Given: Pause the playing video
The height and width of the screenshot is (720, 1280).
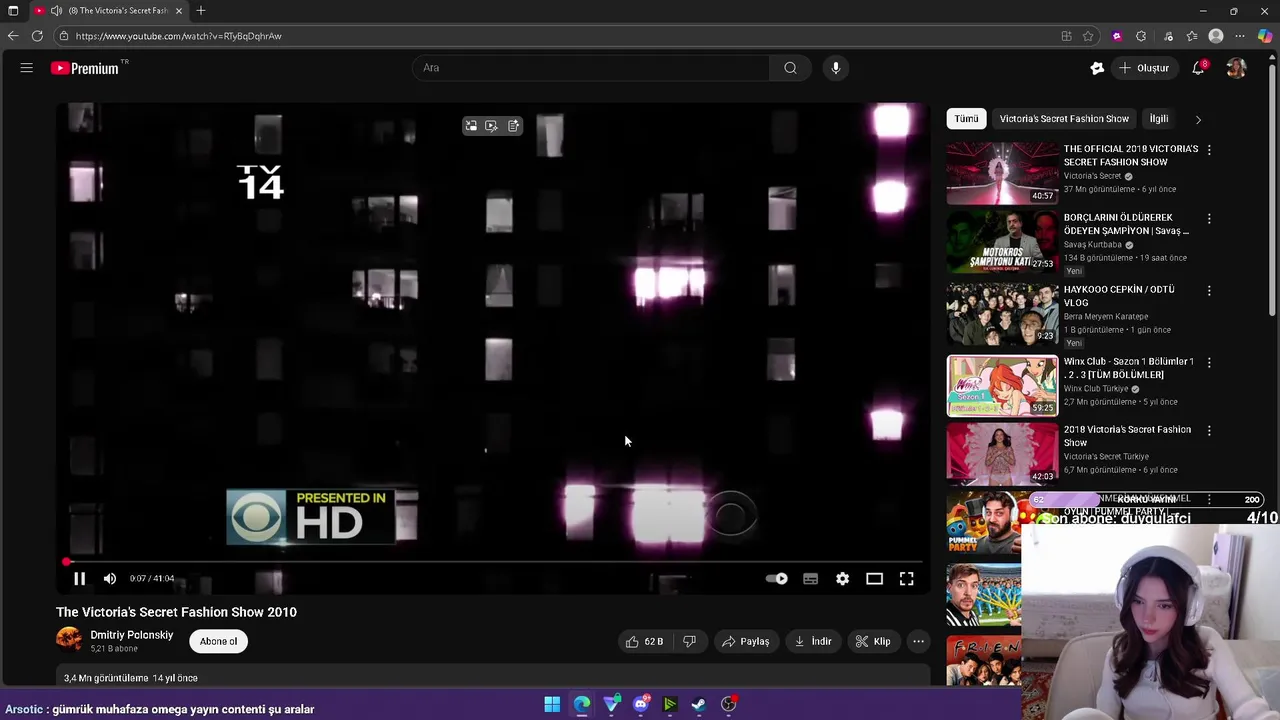Looking at the screenshot, I should (x=79, y=579).
